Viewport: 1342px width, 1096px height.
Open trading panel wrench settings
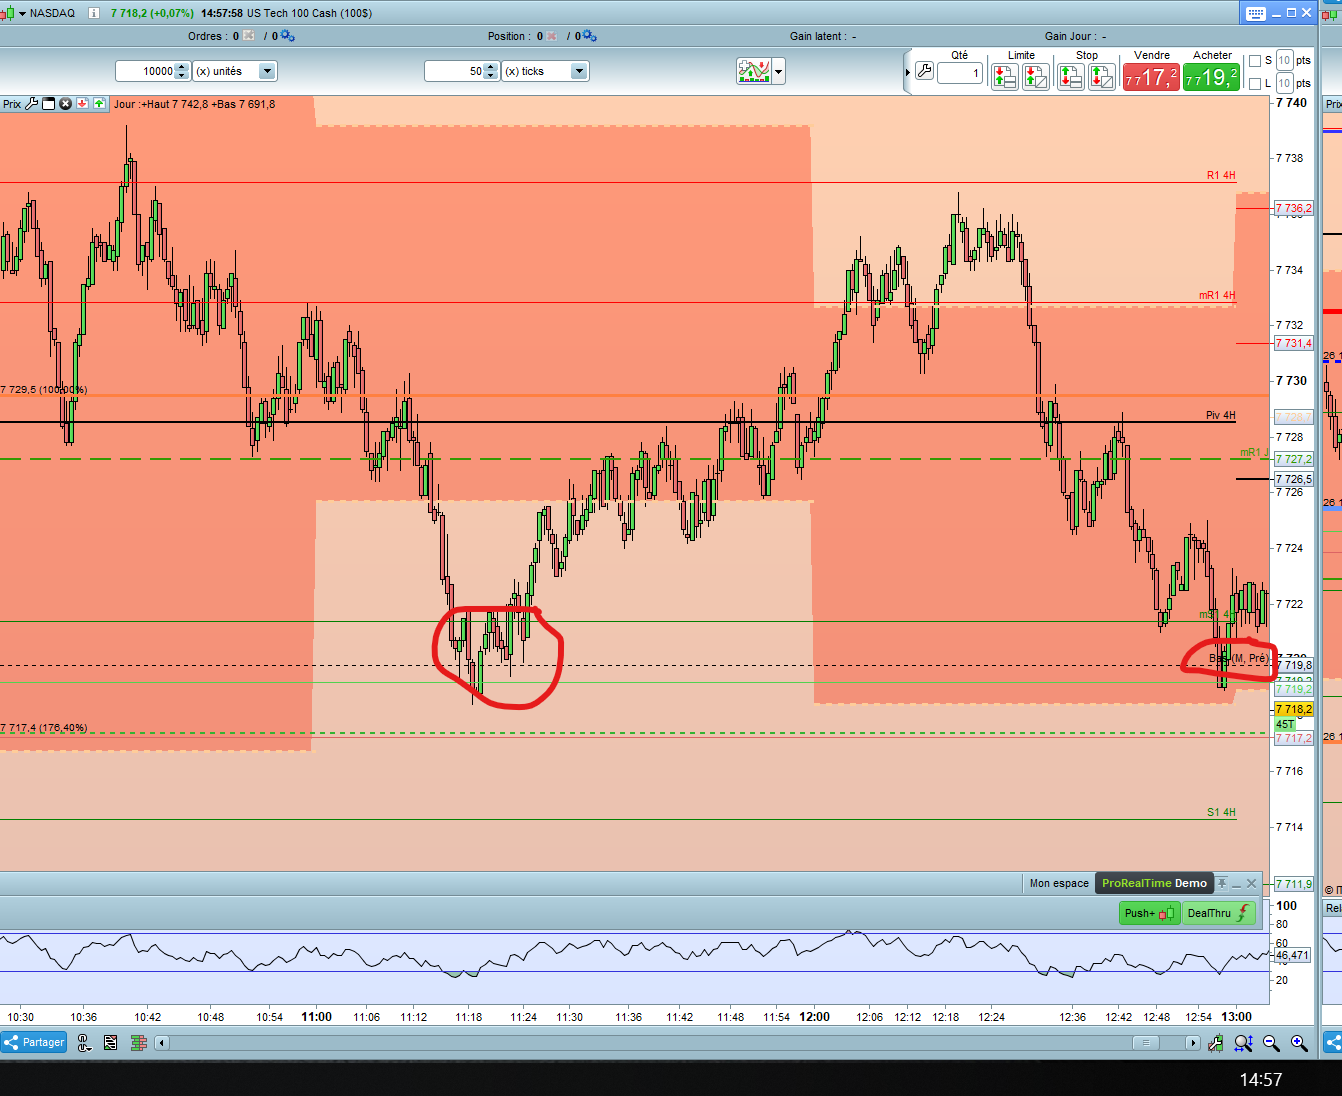(x=924, y=71)
